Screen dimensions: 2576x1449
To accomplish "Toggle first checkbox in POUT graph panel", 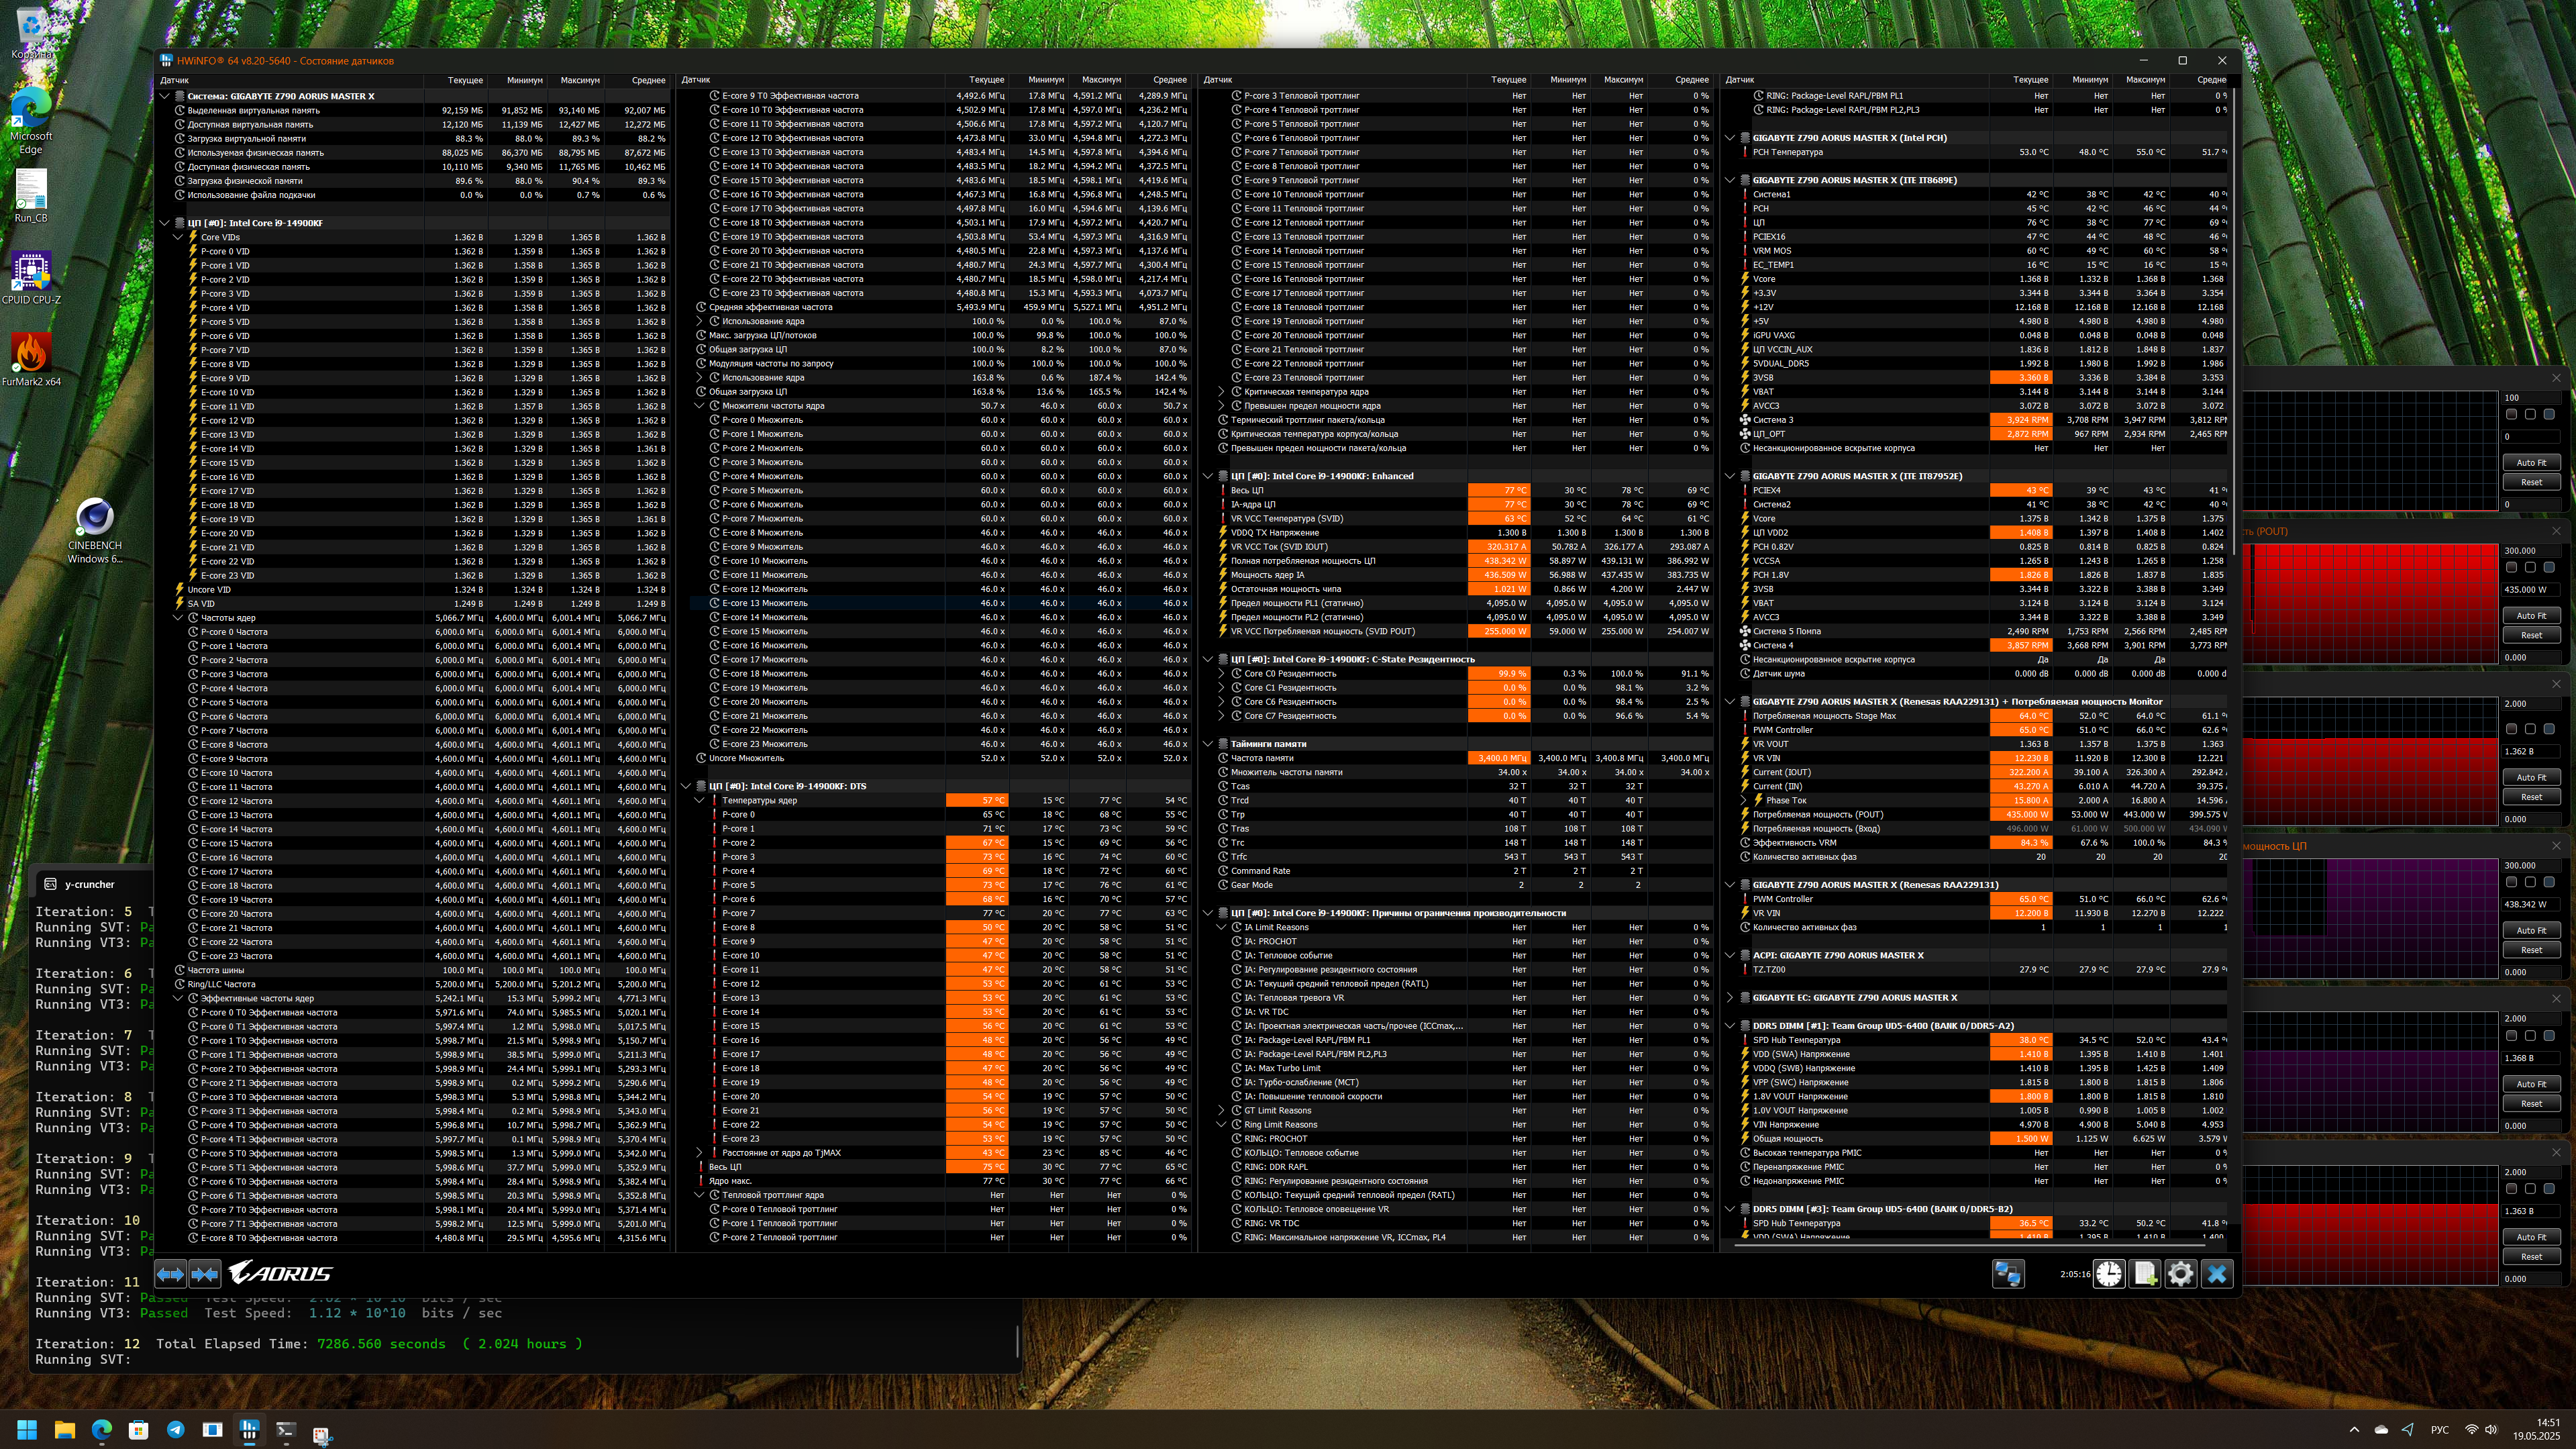I will 2511,567.
